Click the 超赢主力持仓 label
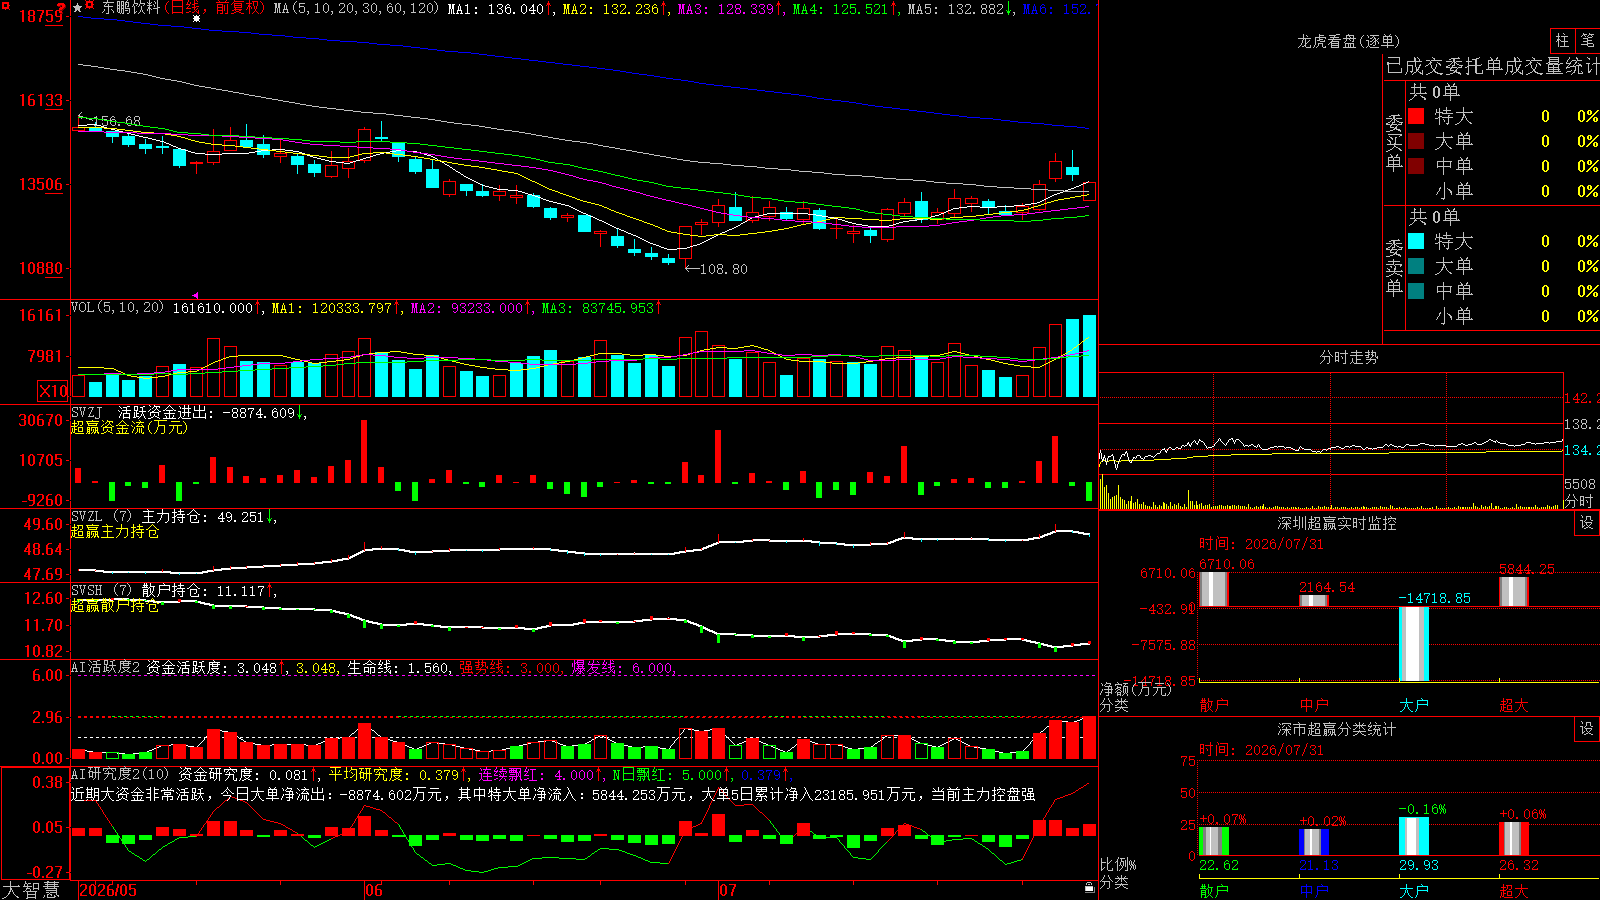The height and width of the screenshot is (900, 1600). point(115,531)
